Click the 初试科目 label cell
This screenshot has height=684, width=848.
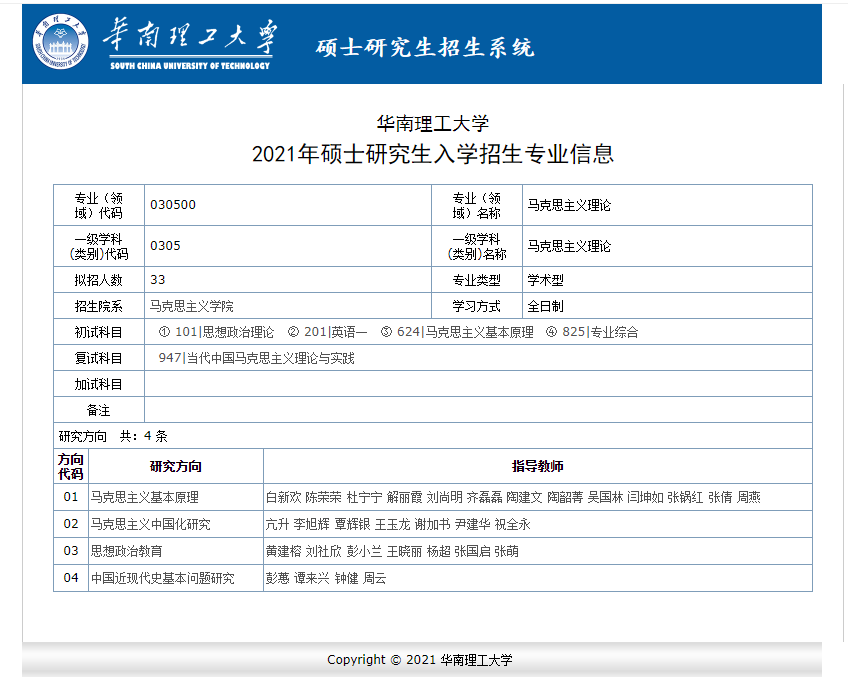(x=99, y=332)
